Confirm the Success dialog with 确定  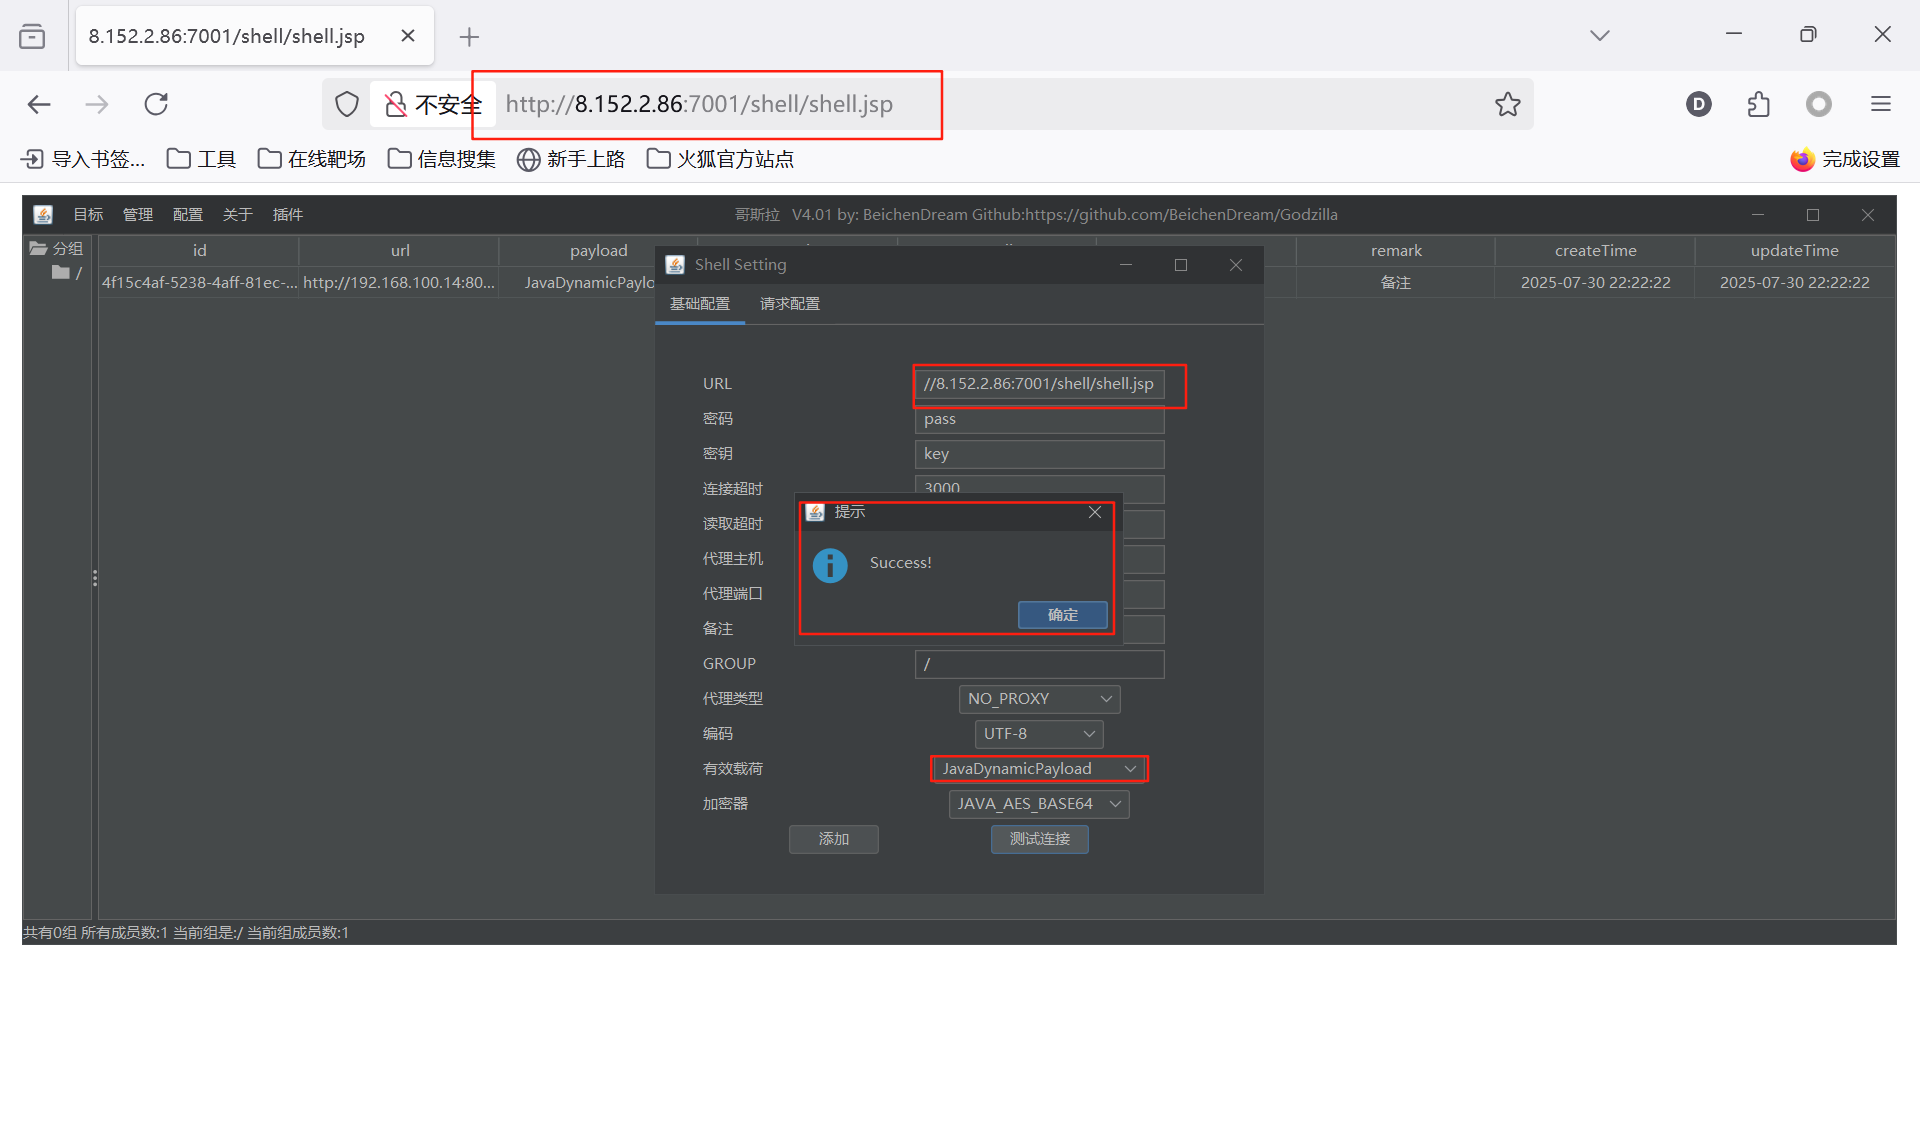[x=1063, y=615]
